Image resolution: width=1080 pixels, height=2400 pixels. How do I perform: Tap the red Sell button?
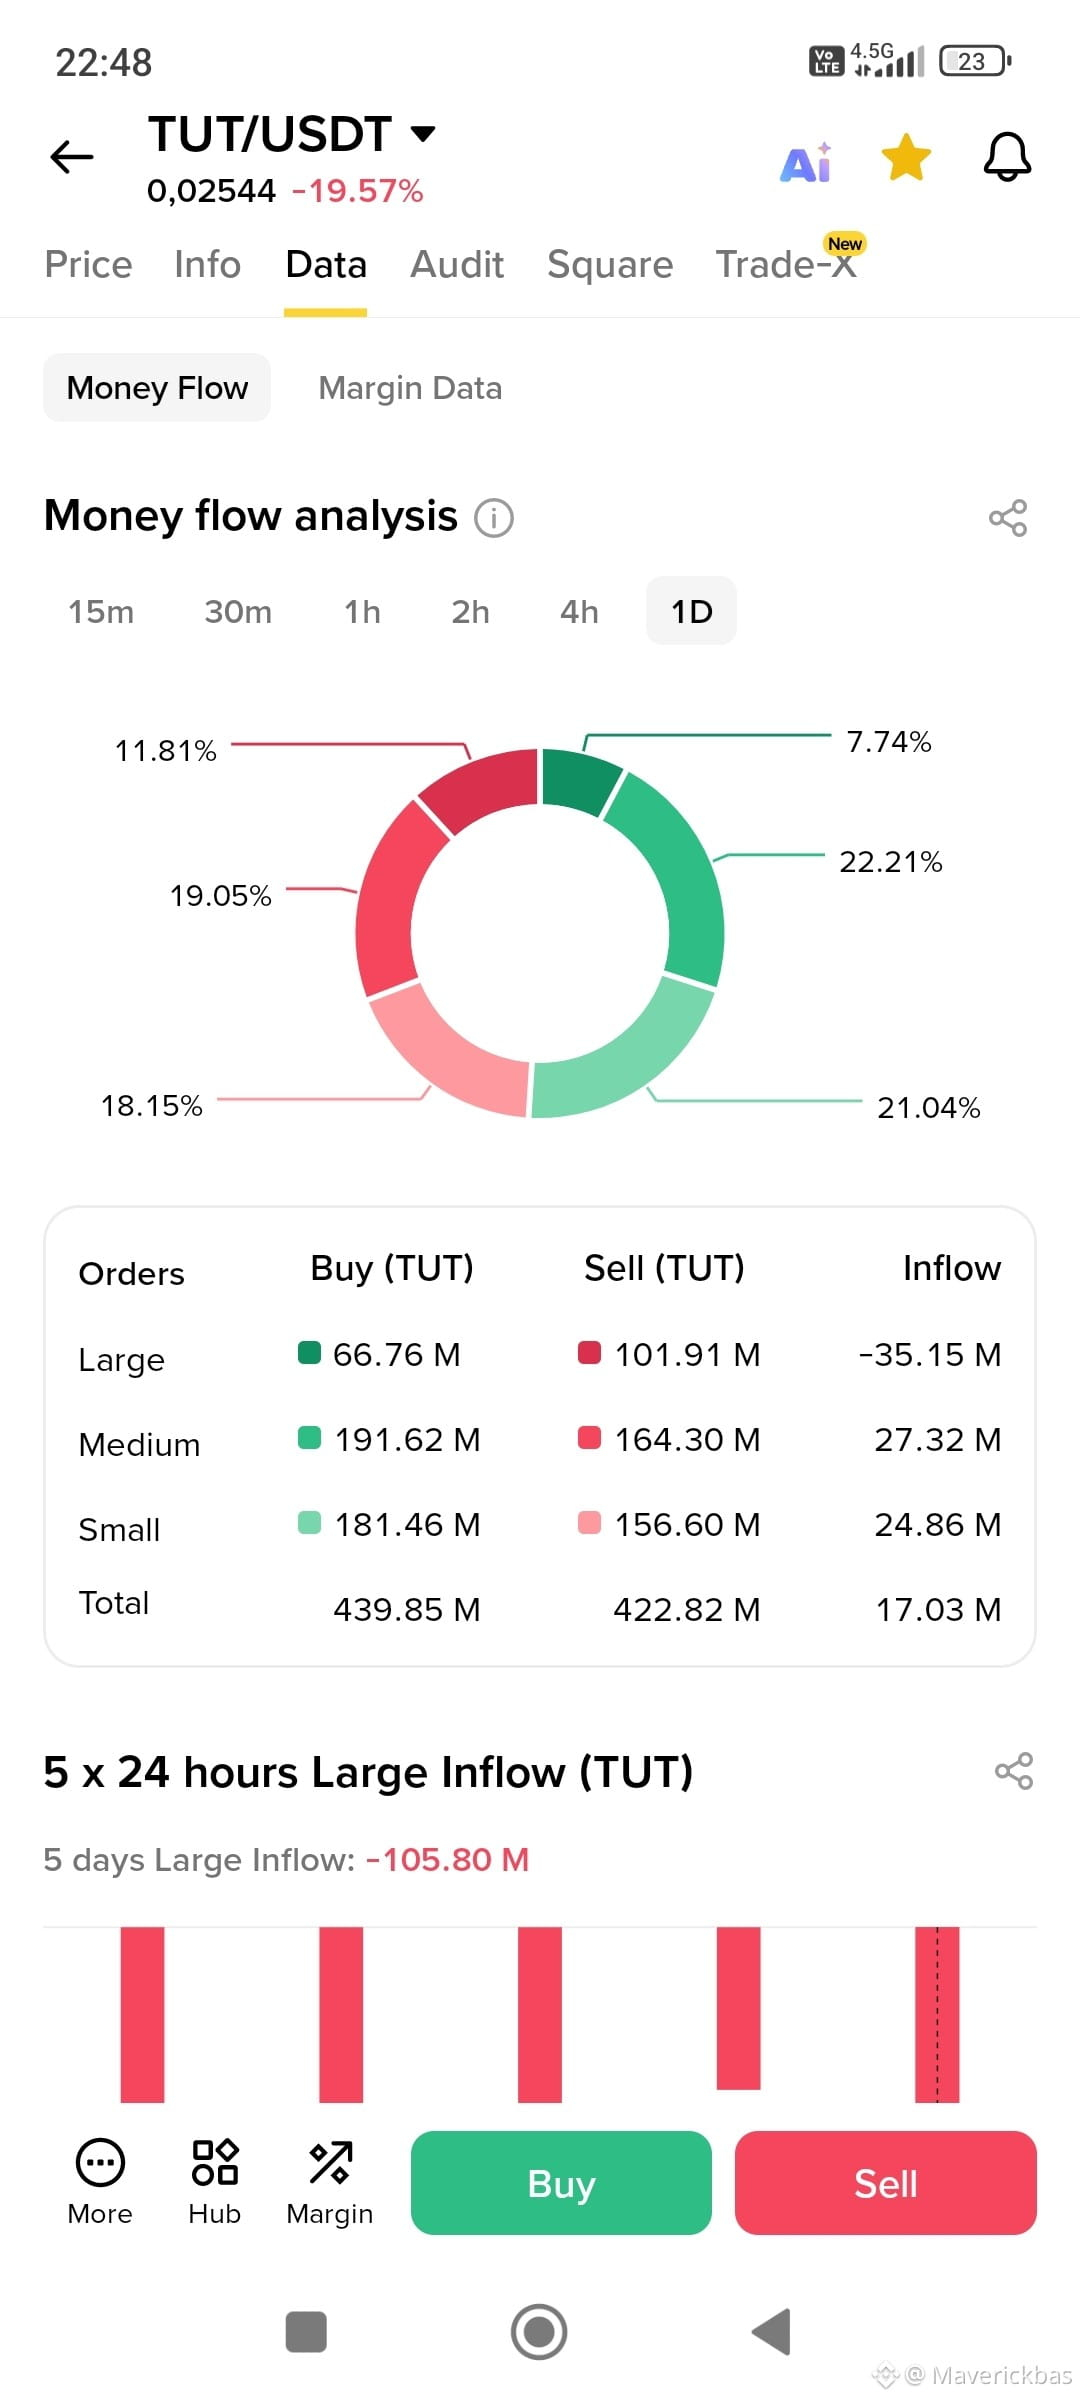point(886,2183)
